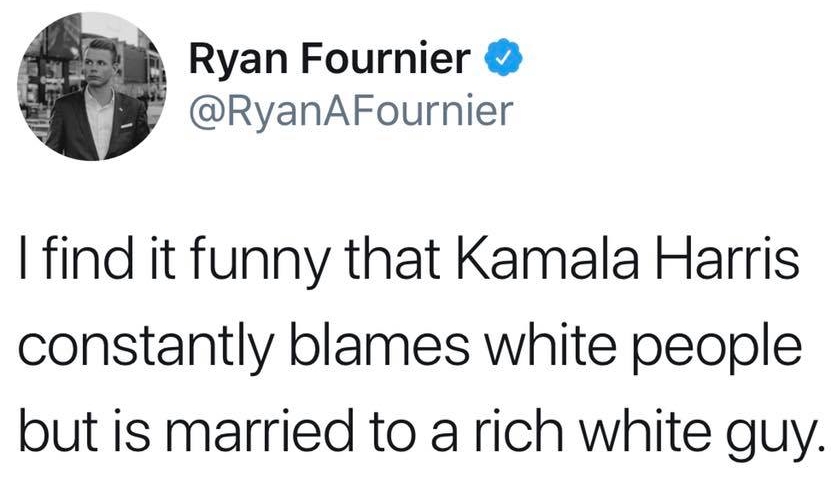Image resolution: width=838 pixels, height=481 pixels.
Task: Open the Ryan Fournier display name
Action: pos(330,58)
